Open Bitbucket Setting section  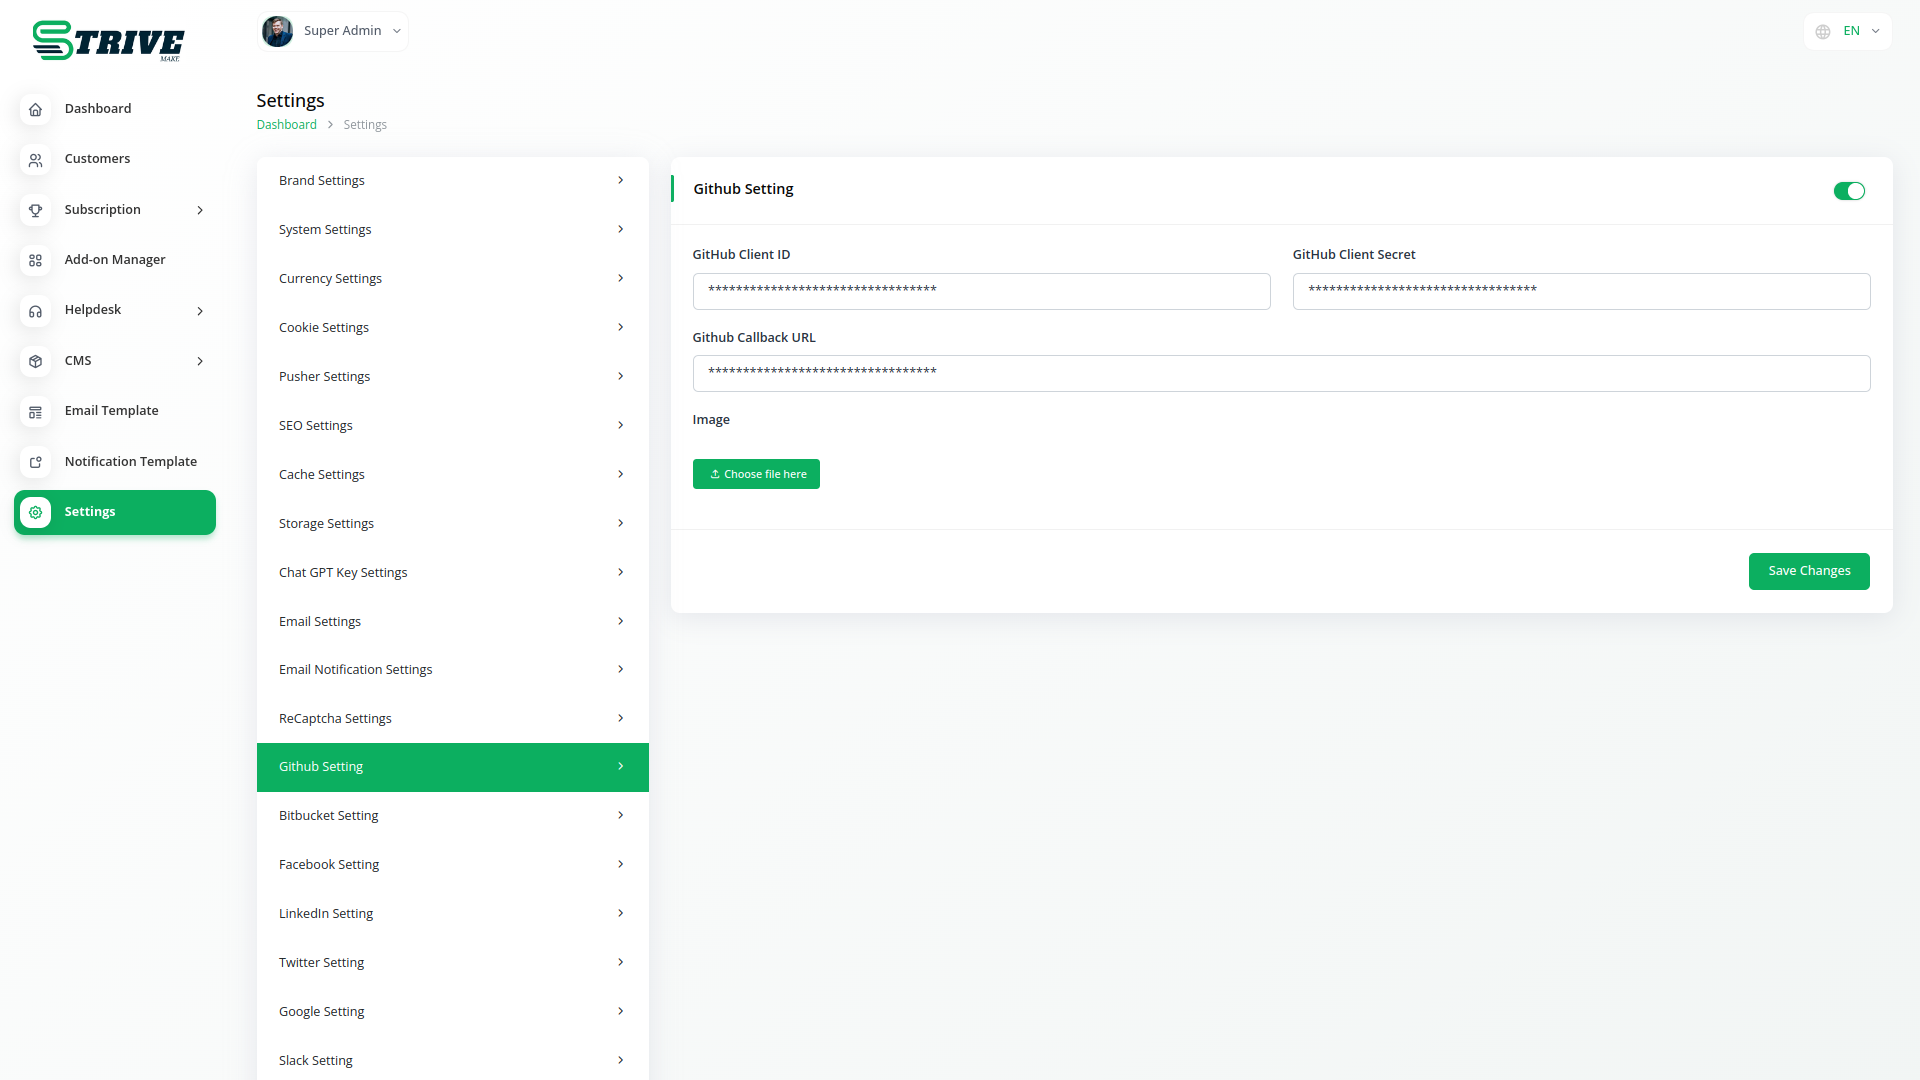[x=452, y=816]
